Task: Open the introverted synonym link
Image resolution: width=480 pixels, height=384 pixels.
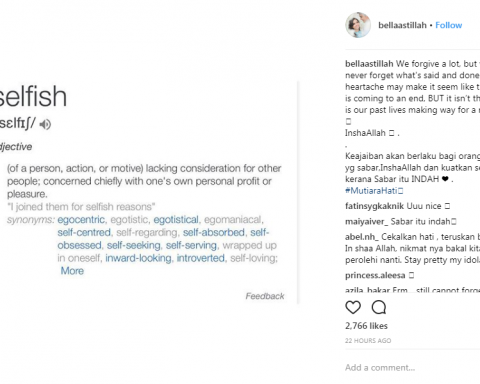Action: [x=201, y=258]
